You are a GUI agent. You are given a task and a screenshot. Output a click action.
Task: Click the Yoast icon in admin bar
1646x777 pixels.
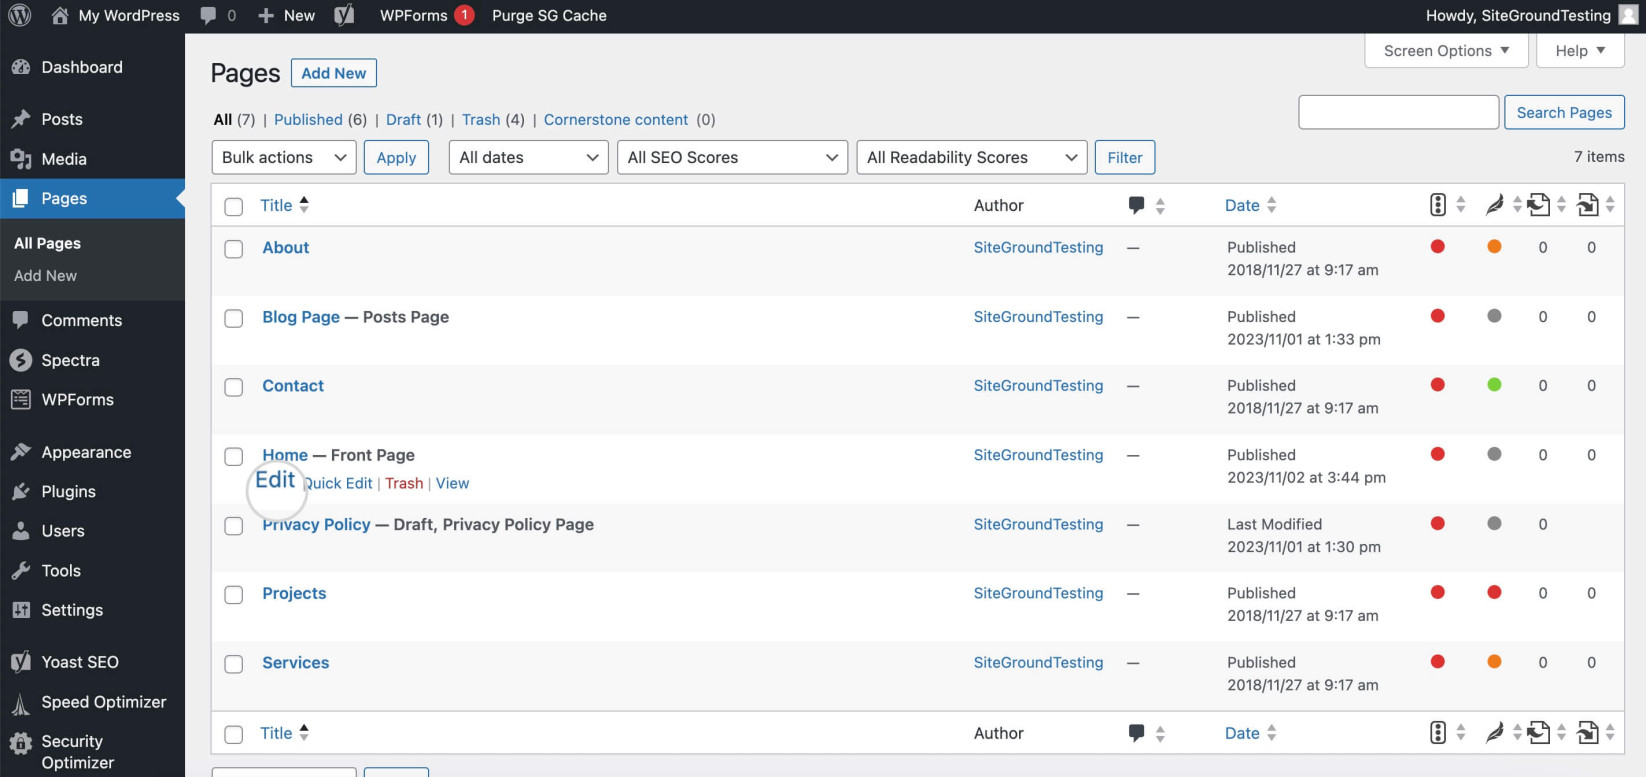[344, 15]
